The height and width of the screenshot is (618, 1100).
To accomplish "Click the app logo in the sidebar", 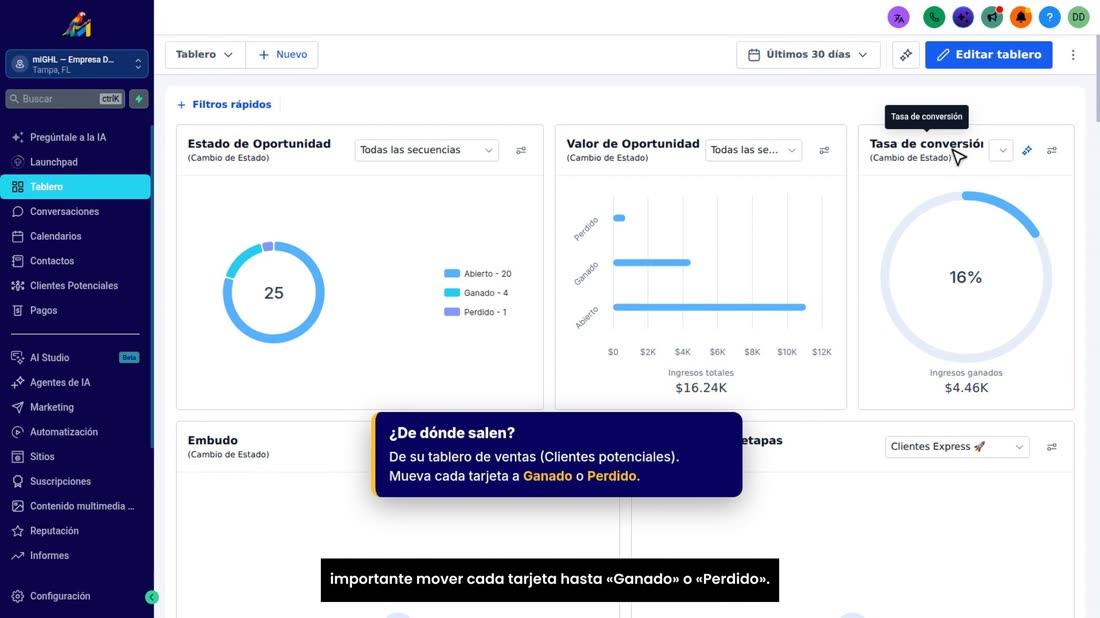I will [x=76, y=25].
